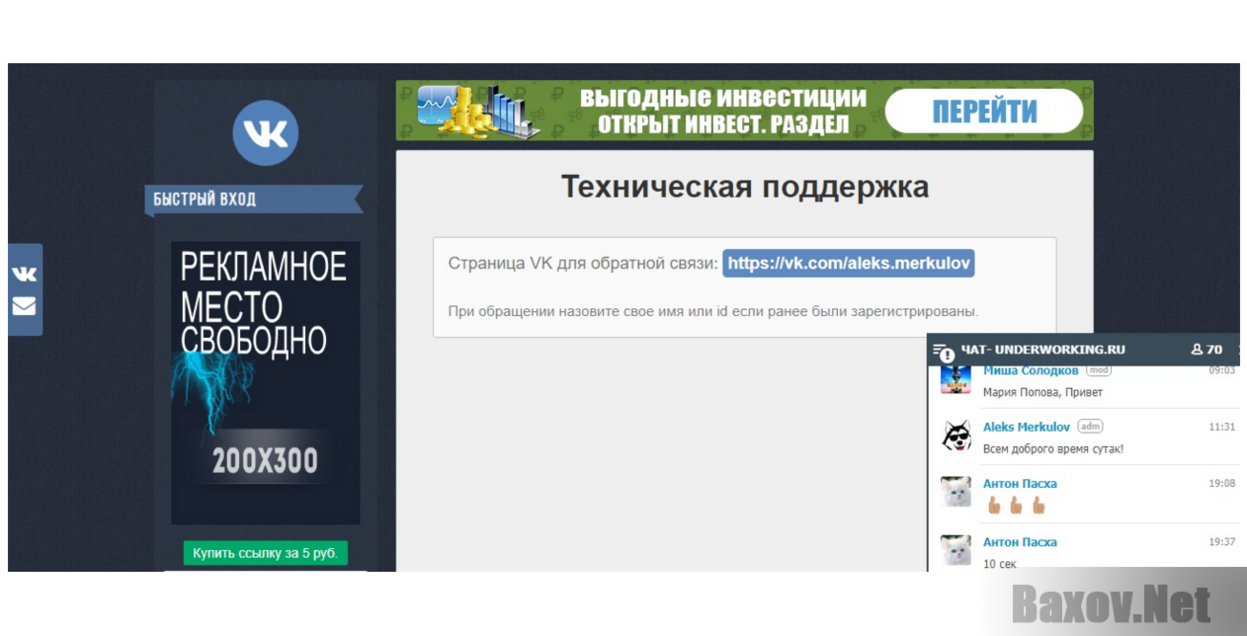Open Миша Солодков username in chat
The height and width of the screenshot is (636, 1247).
1030,371
